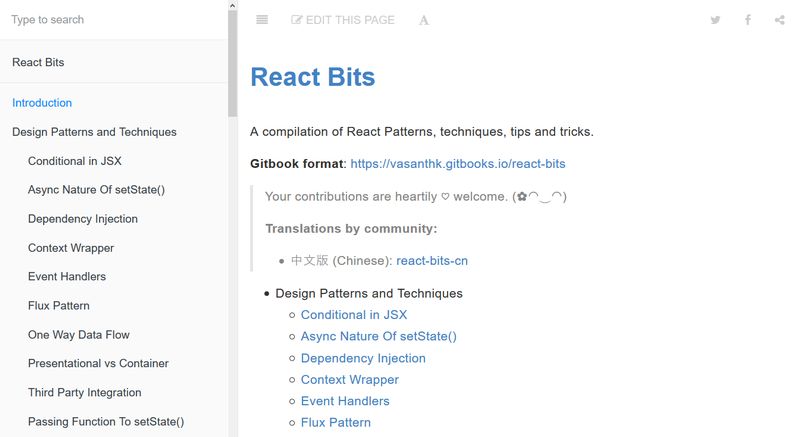The height and width of the screenshot is (437, 800).
Task: Select Third Party Integration in sidebar
Action: pyautogui.click(x=85, y=393)
